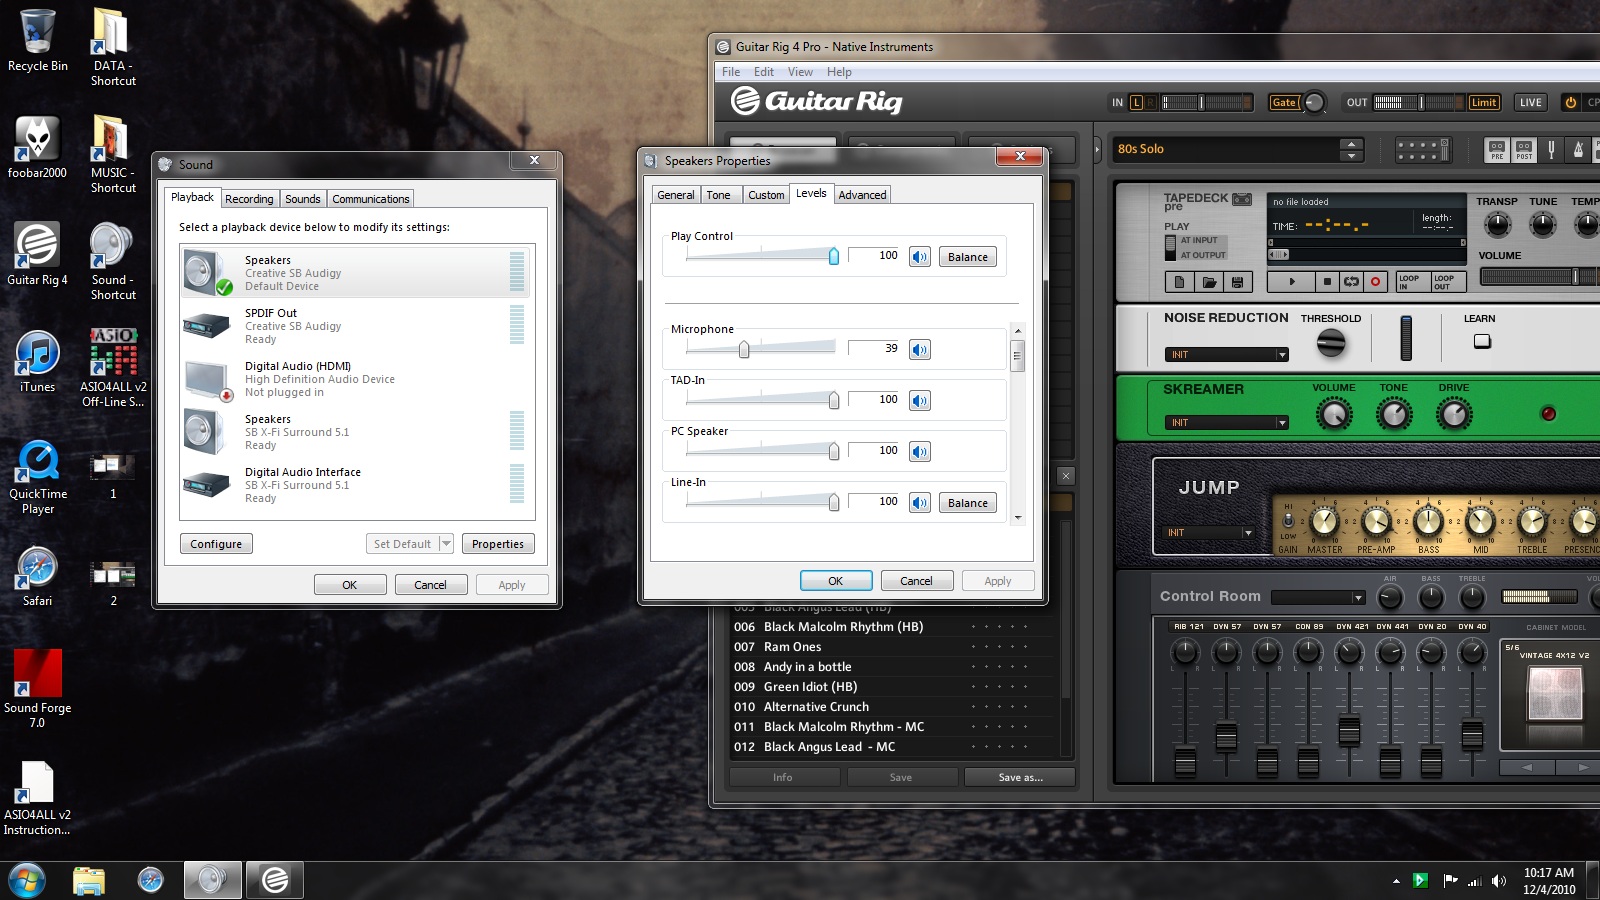1600x900 pixels.
Task: Switch Tapedeck play At Input/At Output
Action: point(1170,247)
